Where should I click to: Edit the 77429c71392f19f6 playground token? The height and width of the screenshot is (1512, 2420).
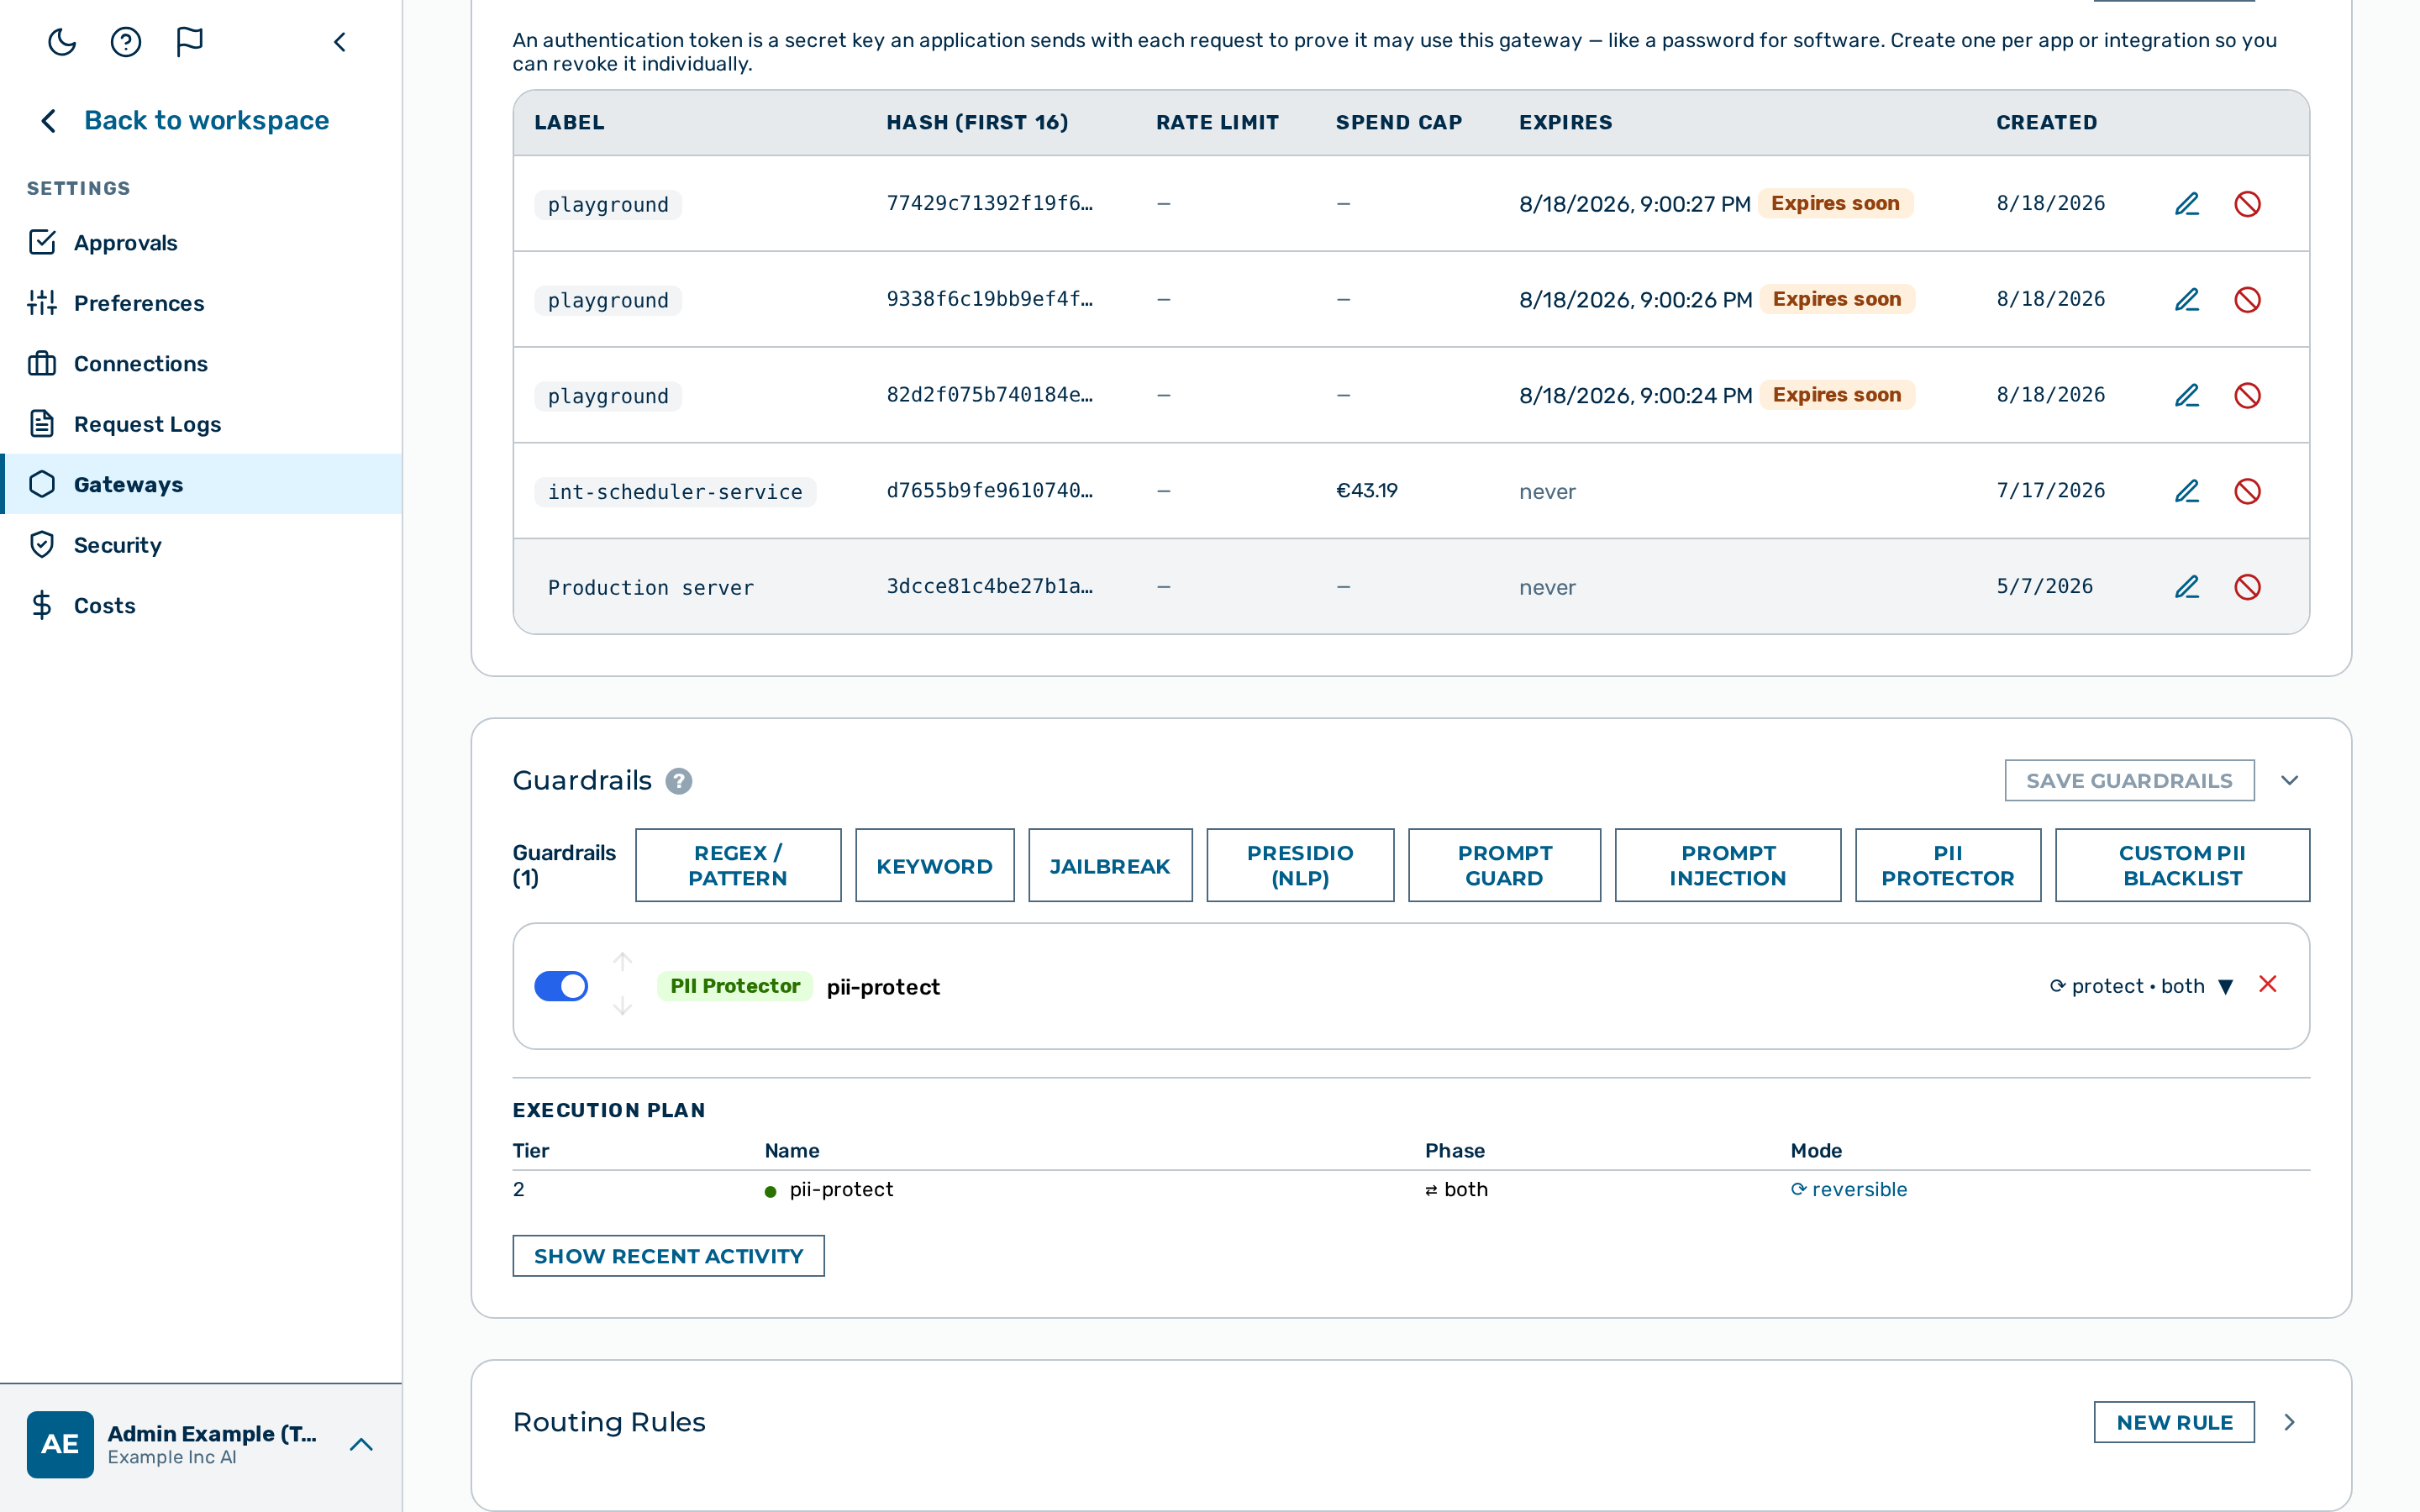pyautogui.click(x=2187, y=204)
